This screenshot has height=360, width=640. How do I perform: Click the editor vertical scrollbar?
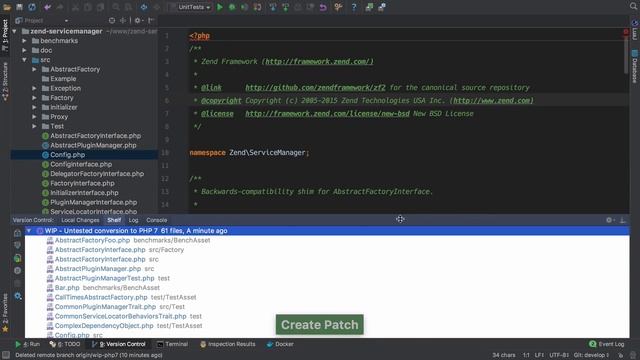[626, 55]
